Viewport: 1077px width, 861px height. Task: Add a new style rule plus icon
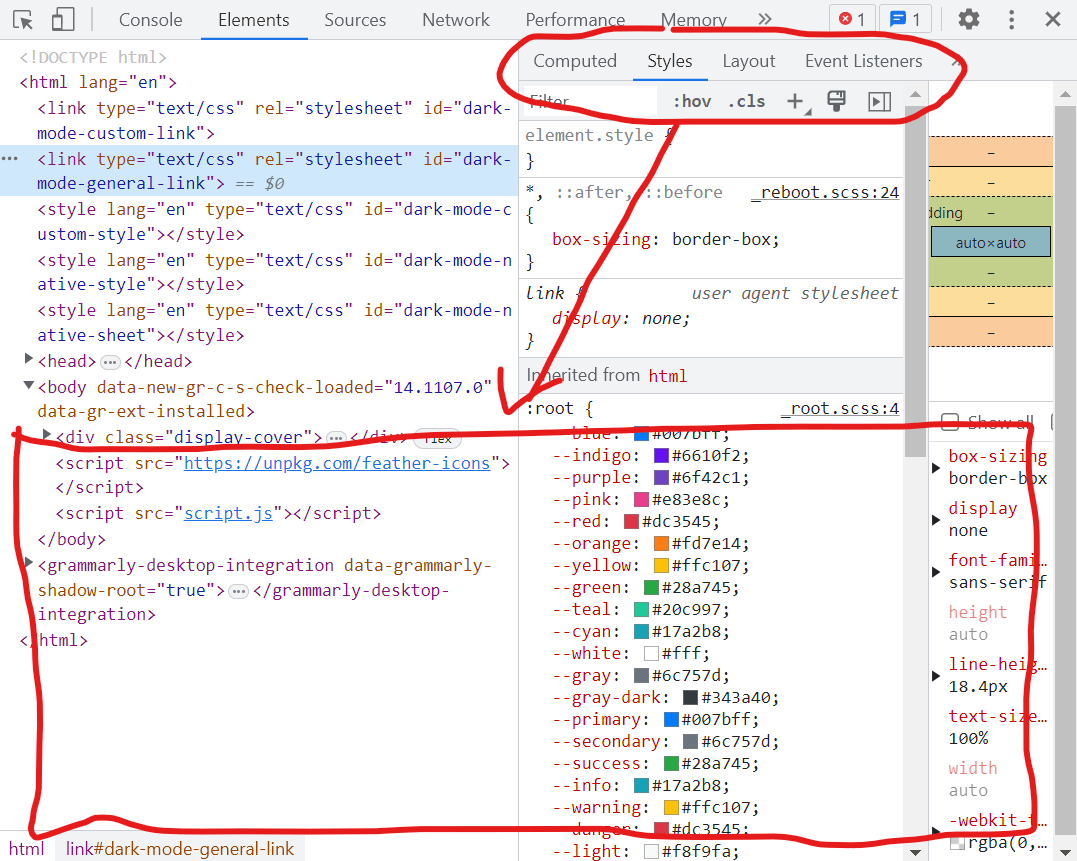click(795, 102)
